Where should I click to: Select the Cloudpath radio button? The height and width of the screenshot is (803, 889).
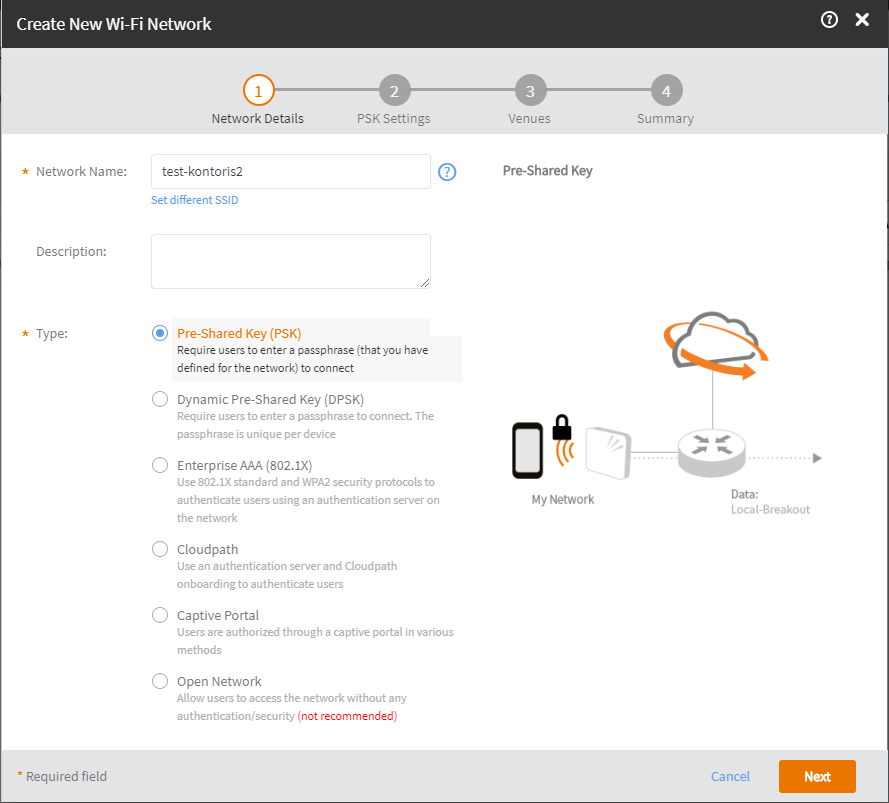click(160, 549)
